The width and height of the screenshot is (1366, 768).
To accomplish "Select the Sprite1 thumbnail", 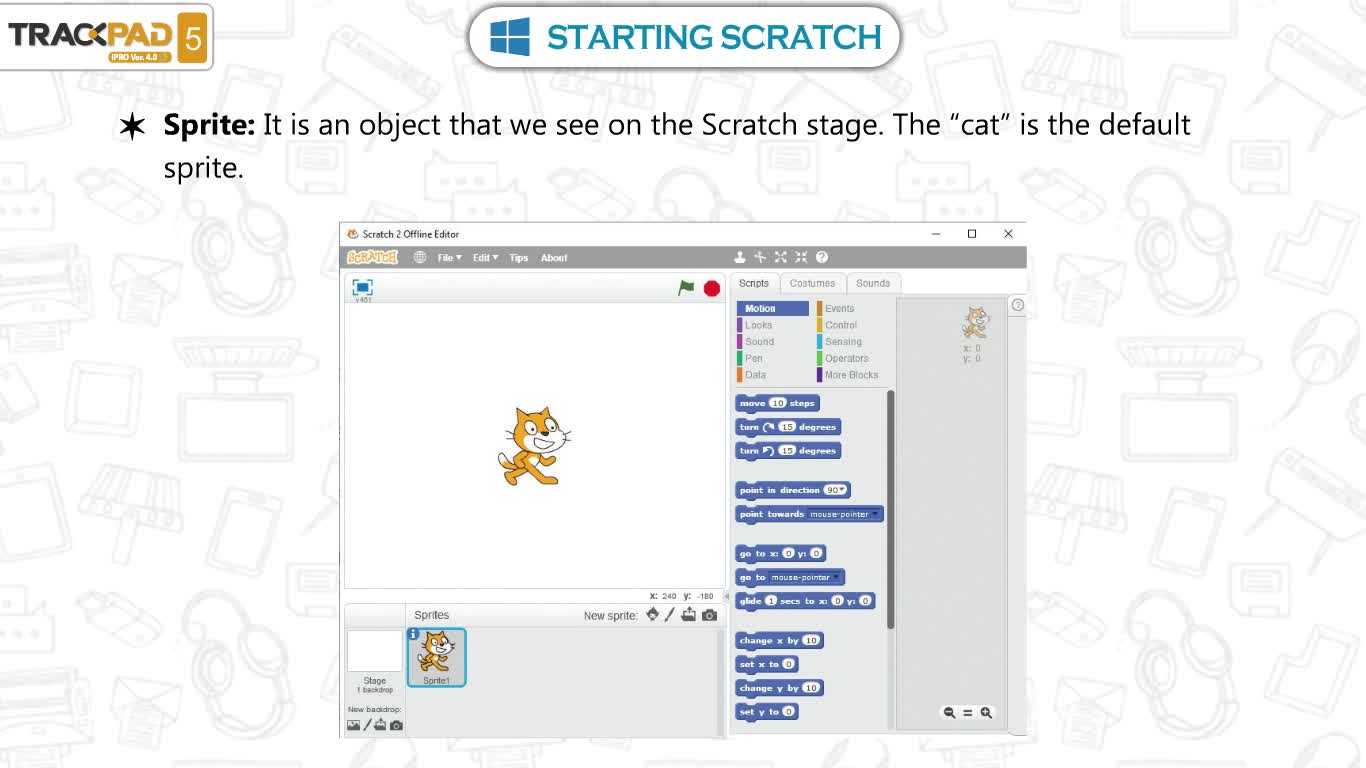I will click(436, 657).
